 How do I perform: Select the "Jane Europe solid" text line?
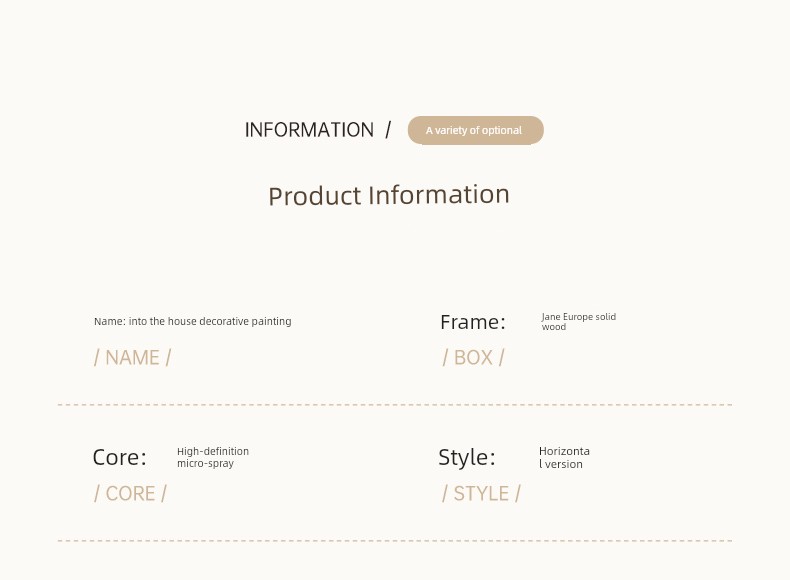(579, 317)
